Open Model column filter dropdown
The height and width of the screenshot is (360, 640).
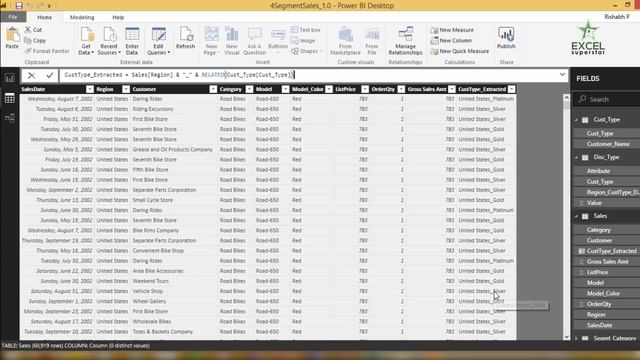click(x=285, y=89)
